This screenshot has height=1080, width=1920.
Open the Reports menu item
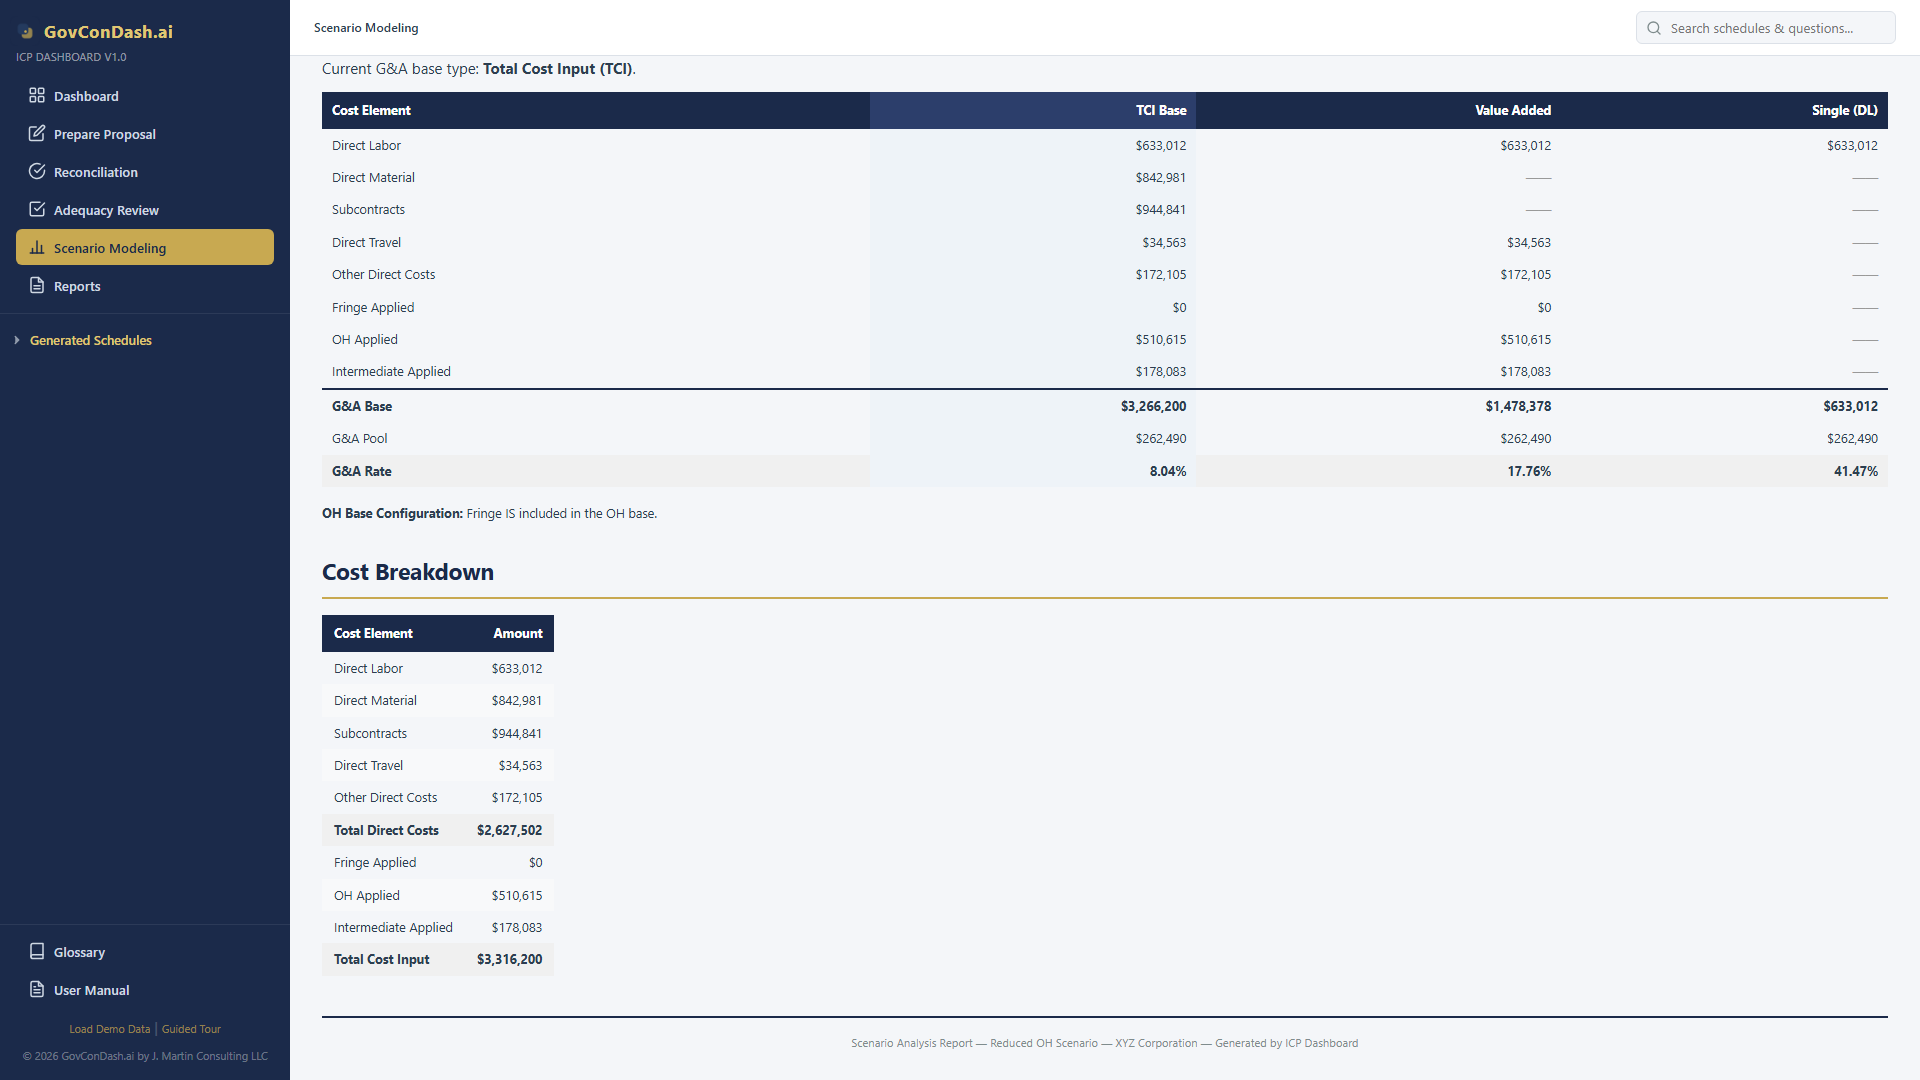pyautogui.click(x=77, y=287)
